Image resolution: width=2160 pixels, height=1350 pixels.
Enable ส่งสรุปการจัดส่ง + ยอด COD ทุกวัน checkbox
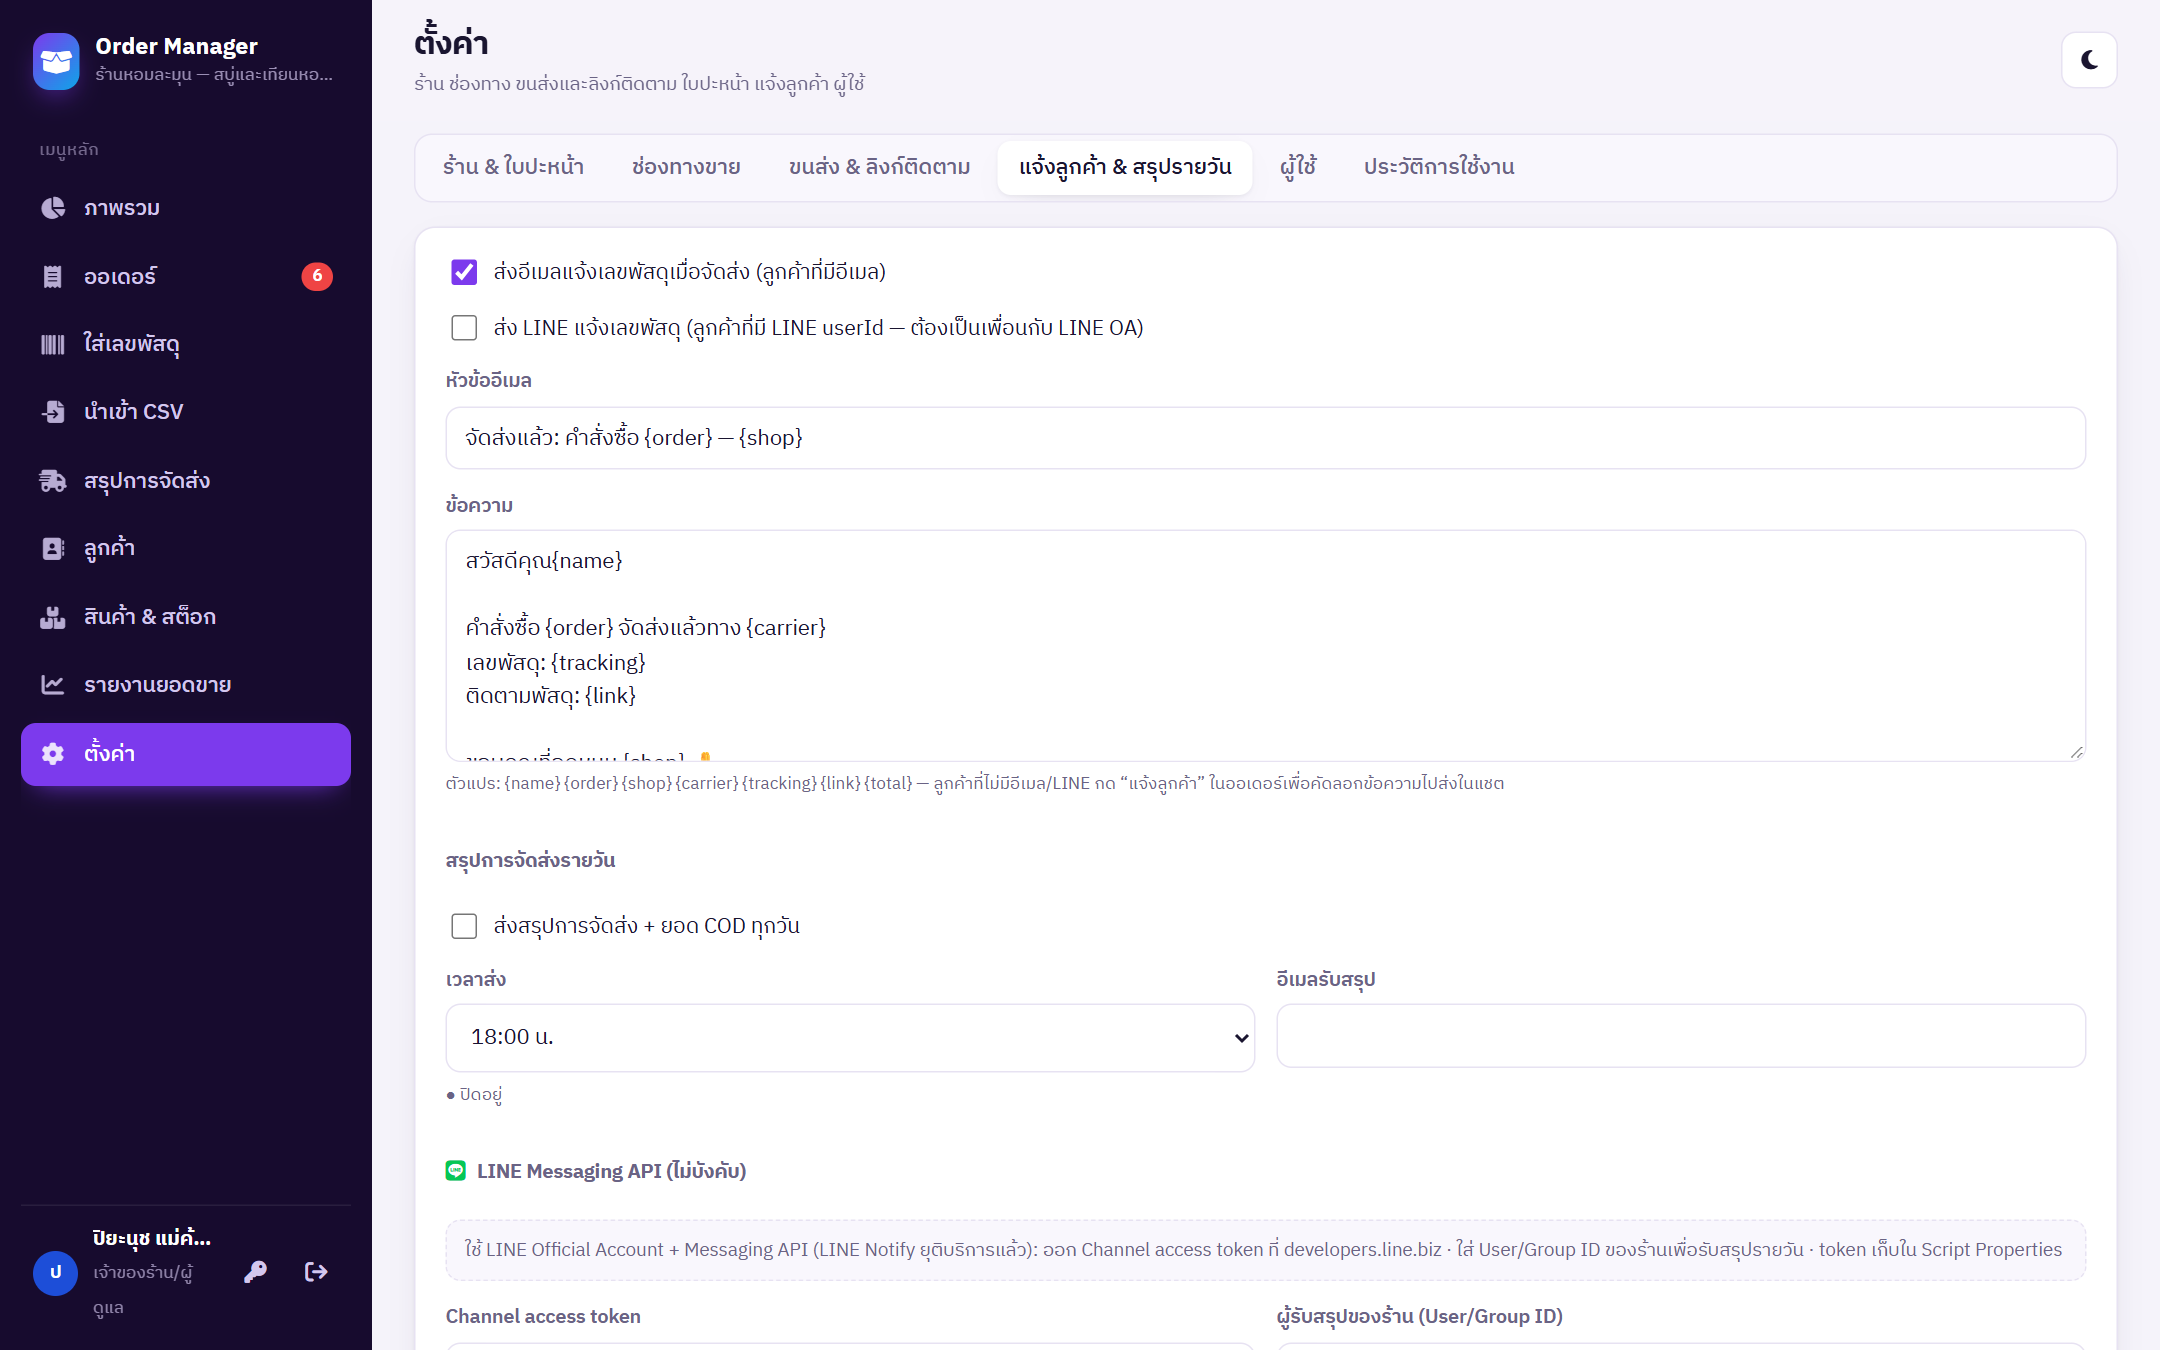(x=464, y=926)
